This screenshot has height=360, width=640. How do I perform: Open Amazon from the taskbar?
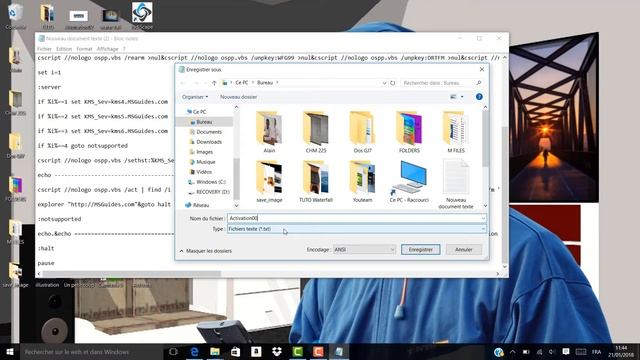[256, 352]
